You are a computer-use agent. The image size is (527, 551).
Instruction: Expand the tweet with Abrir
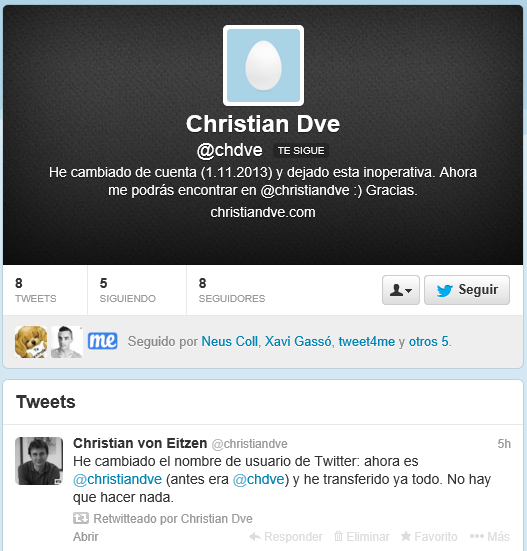coord(86,537)
